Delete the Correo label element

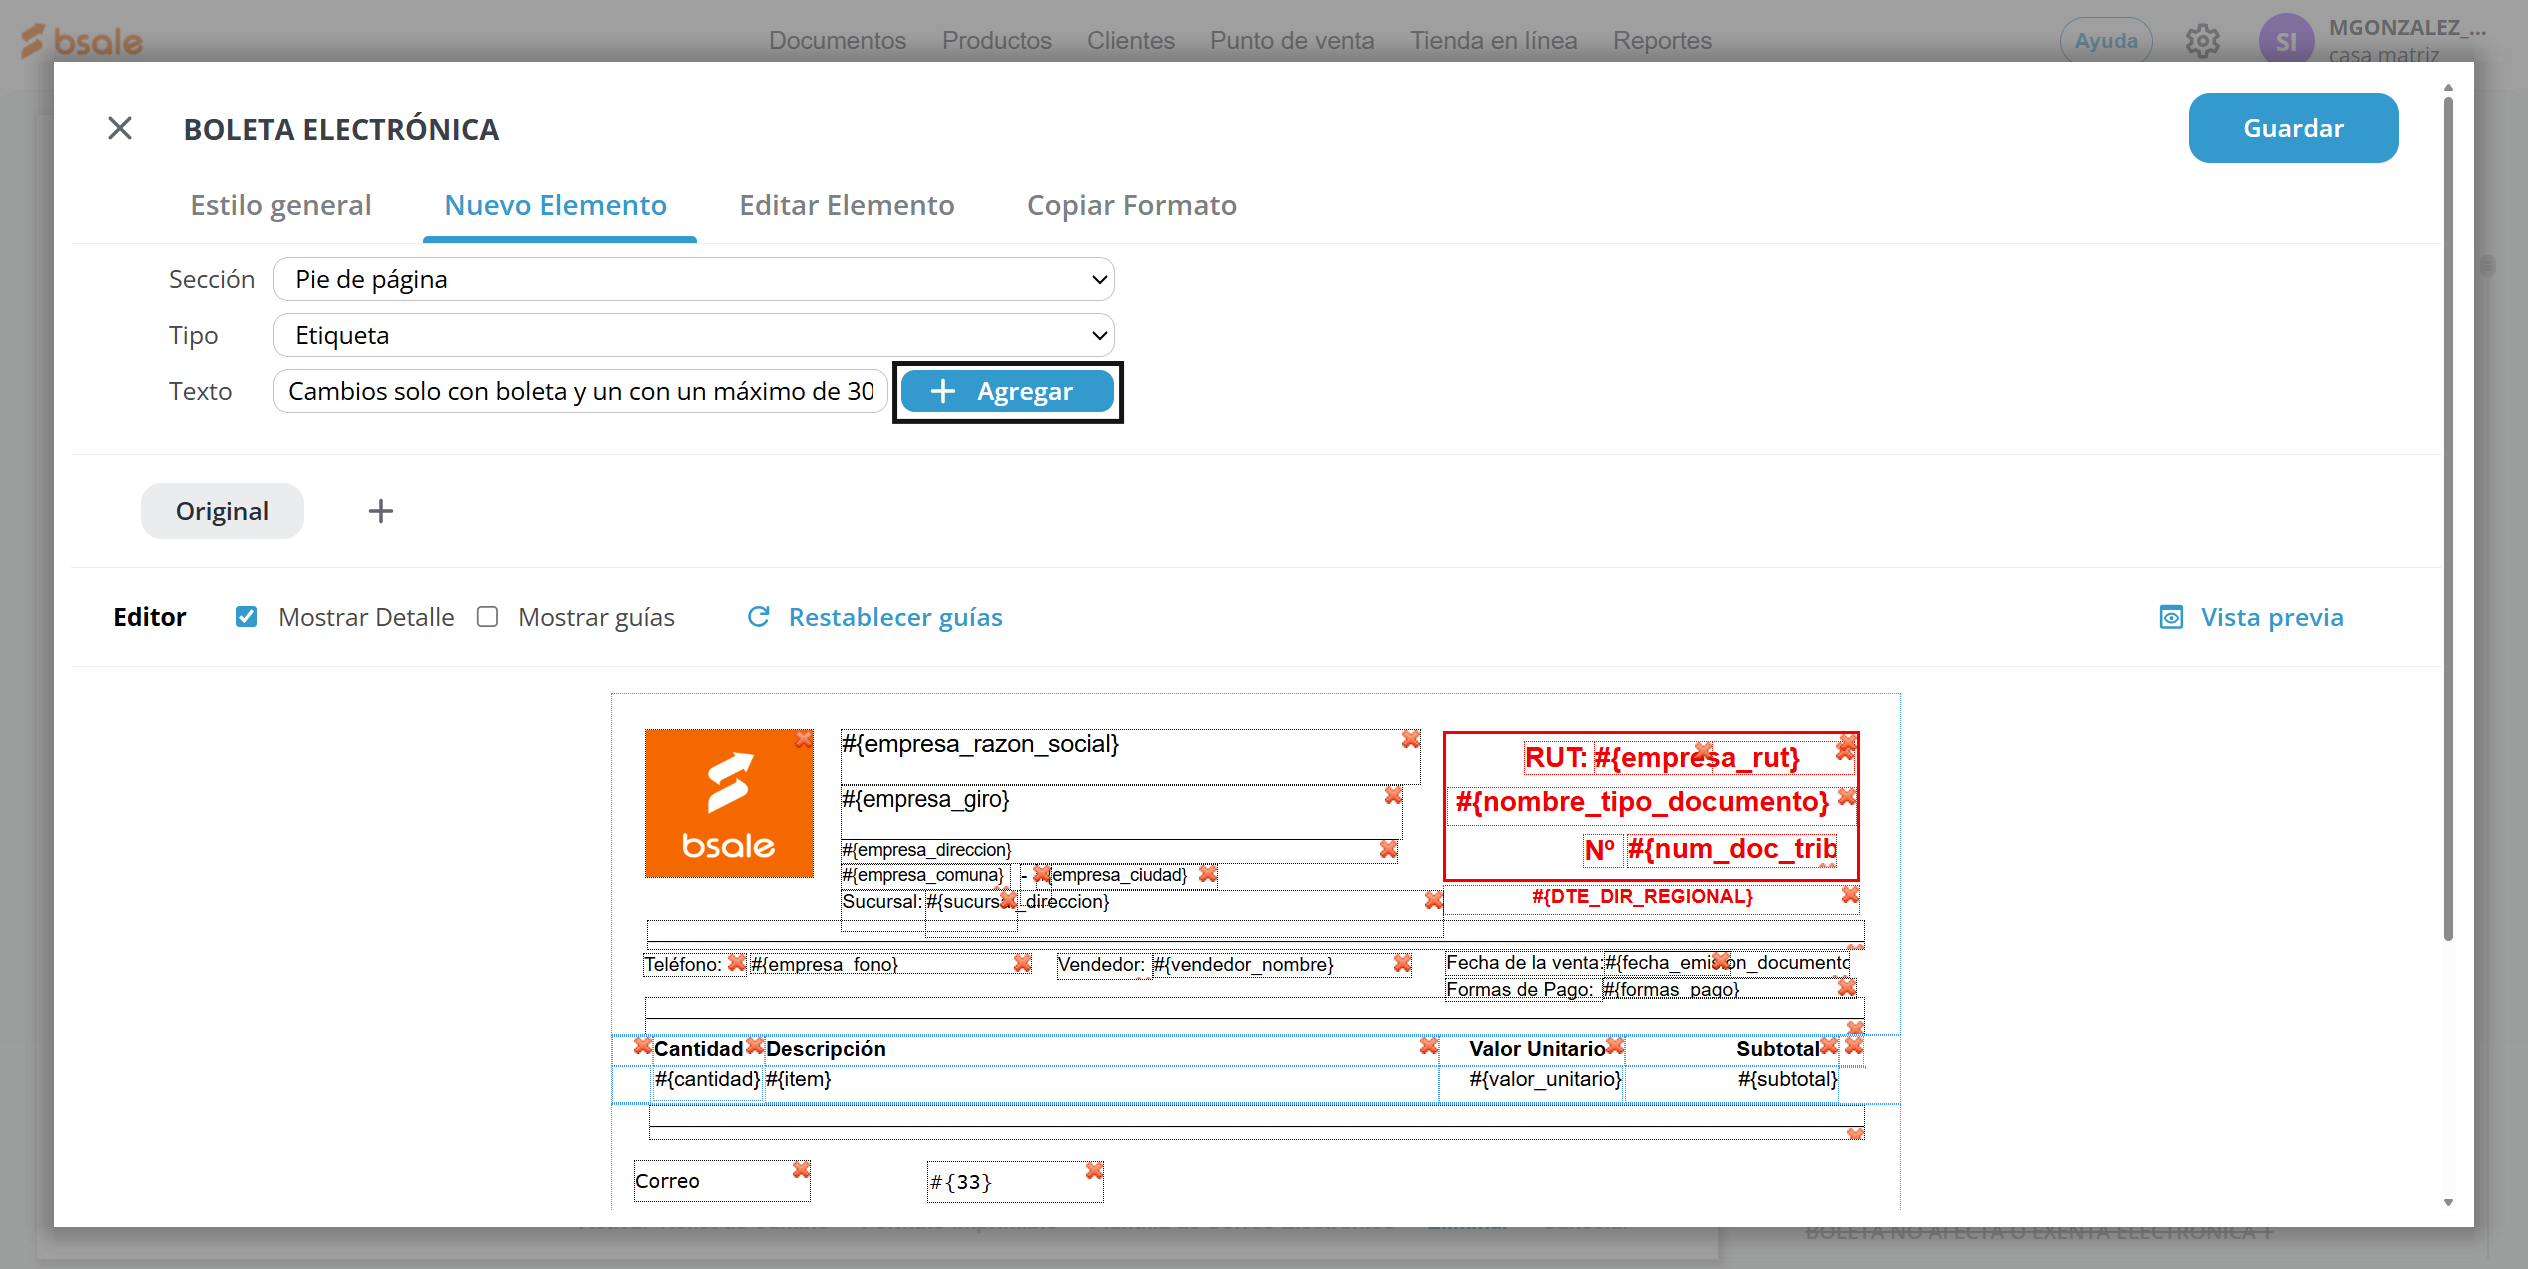pyautogui.click(x=801, y=1169)
